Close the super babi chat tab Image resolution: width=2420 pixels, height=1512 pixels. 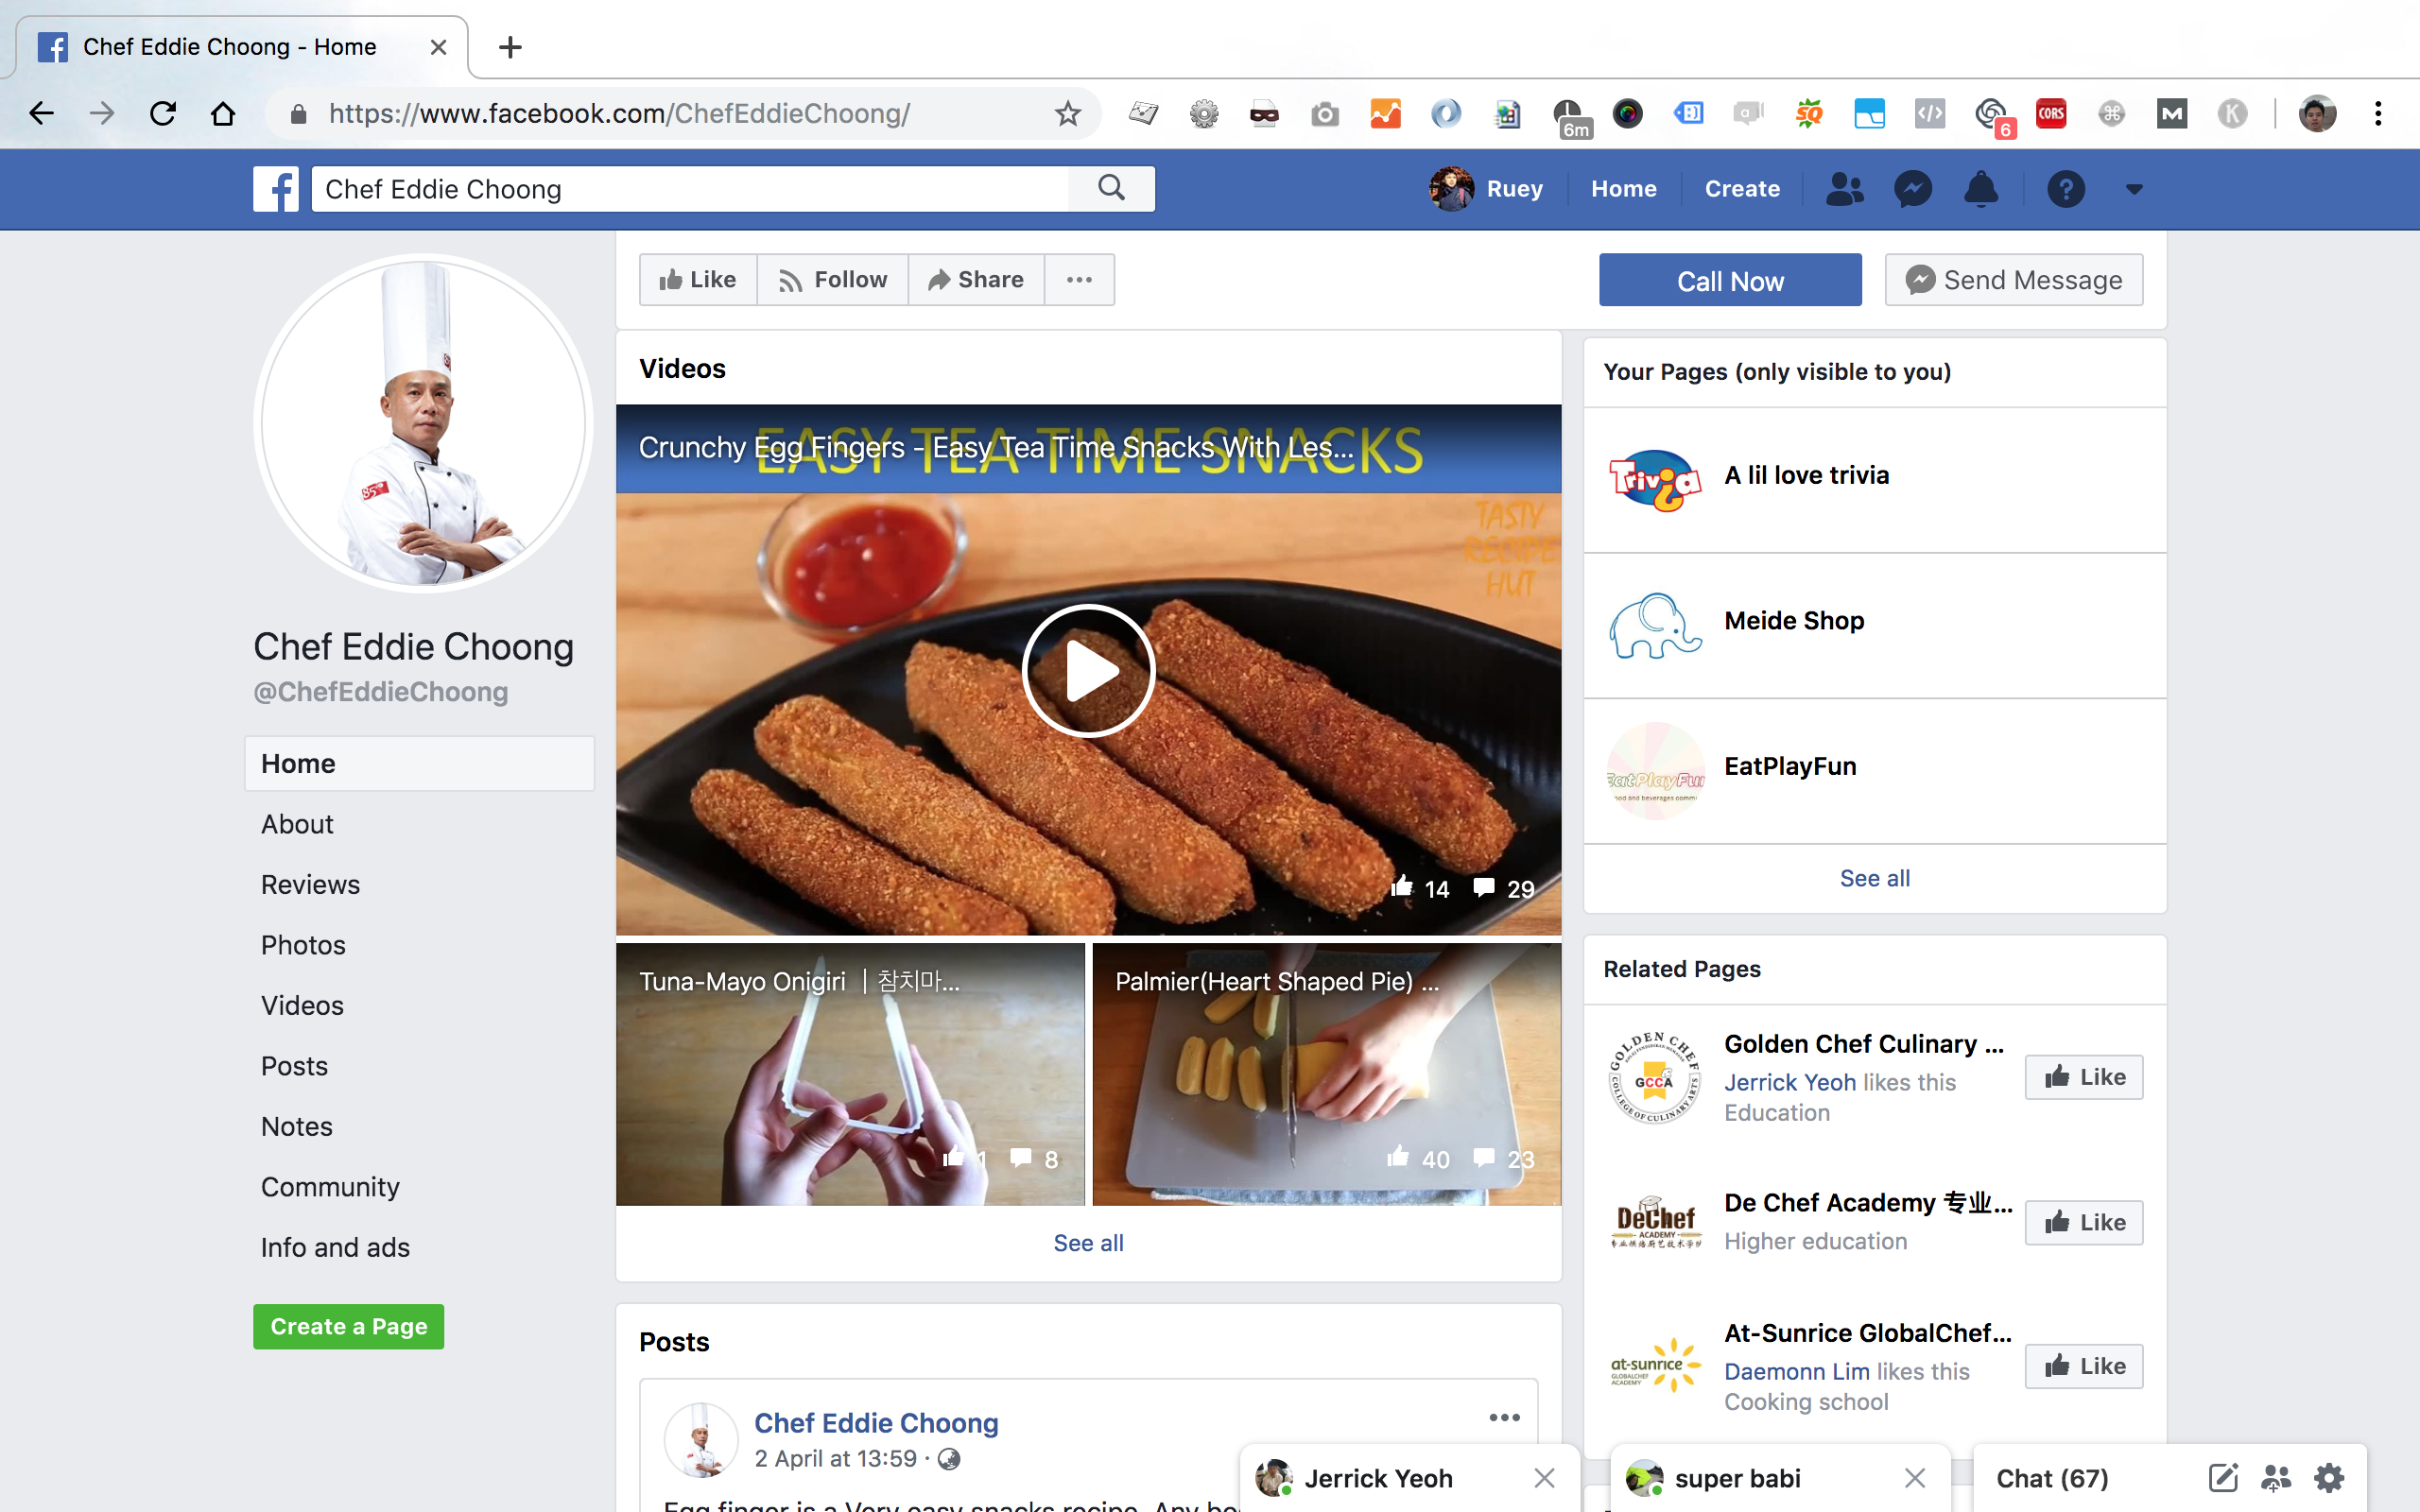coord(1914,1478)
